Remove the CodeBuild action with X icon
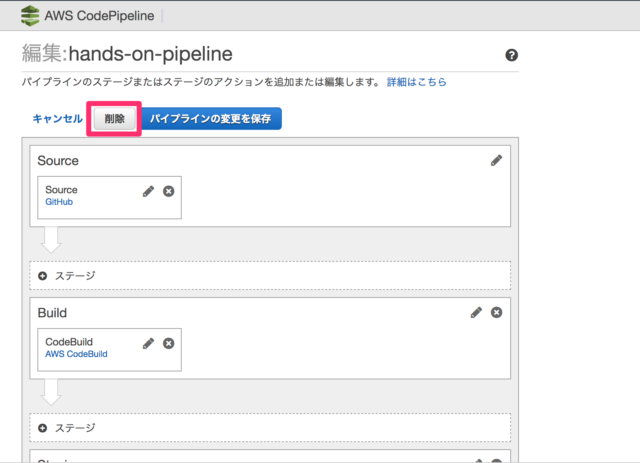This screenshot has width=640, height=463. pyautogui.click(x=168, y=343)
